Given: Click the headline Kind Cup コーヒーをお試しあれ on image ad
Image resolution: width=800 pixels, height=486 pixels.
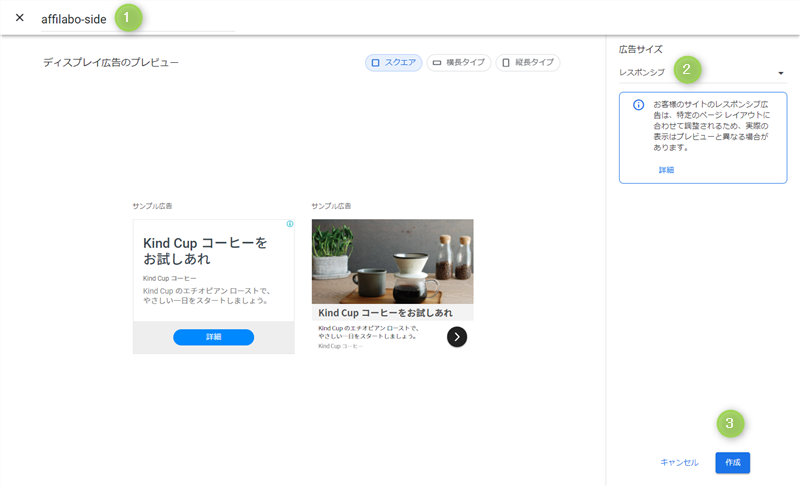Looking at the screenshot, I should [385, 313].
